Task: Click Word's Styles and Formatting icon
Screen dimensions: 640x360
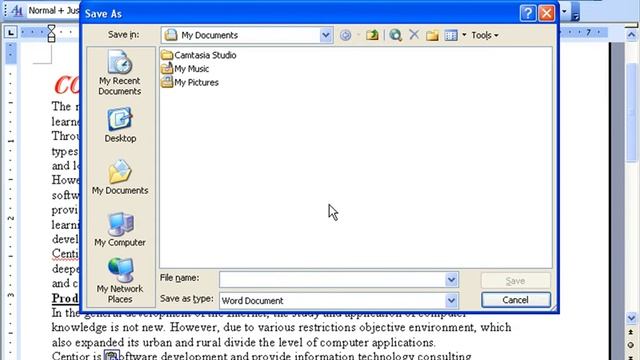Action: 17,11
